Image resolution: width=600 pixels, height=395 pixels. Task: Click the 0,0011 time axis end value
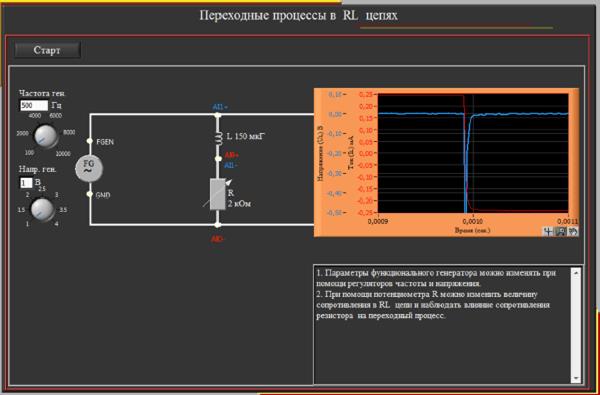coord(568,222)
